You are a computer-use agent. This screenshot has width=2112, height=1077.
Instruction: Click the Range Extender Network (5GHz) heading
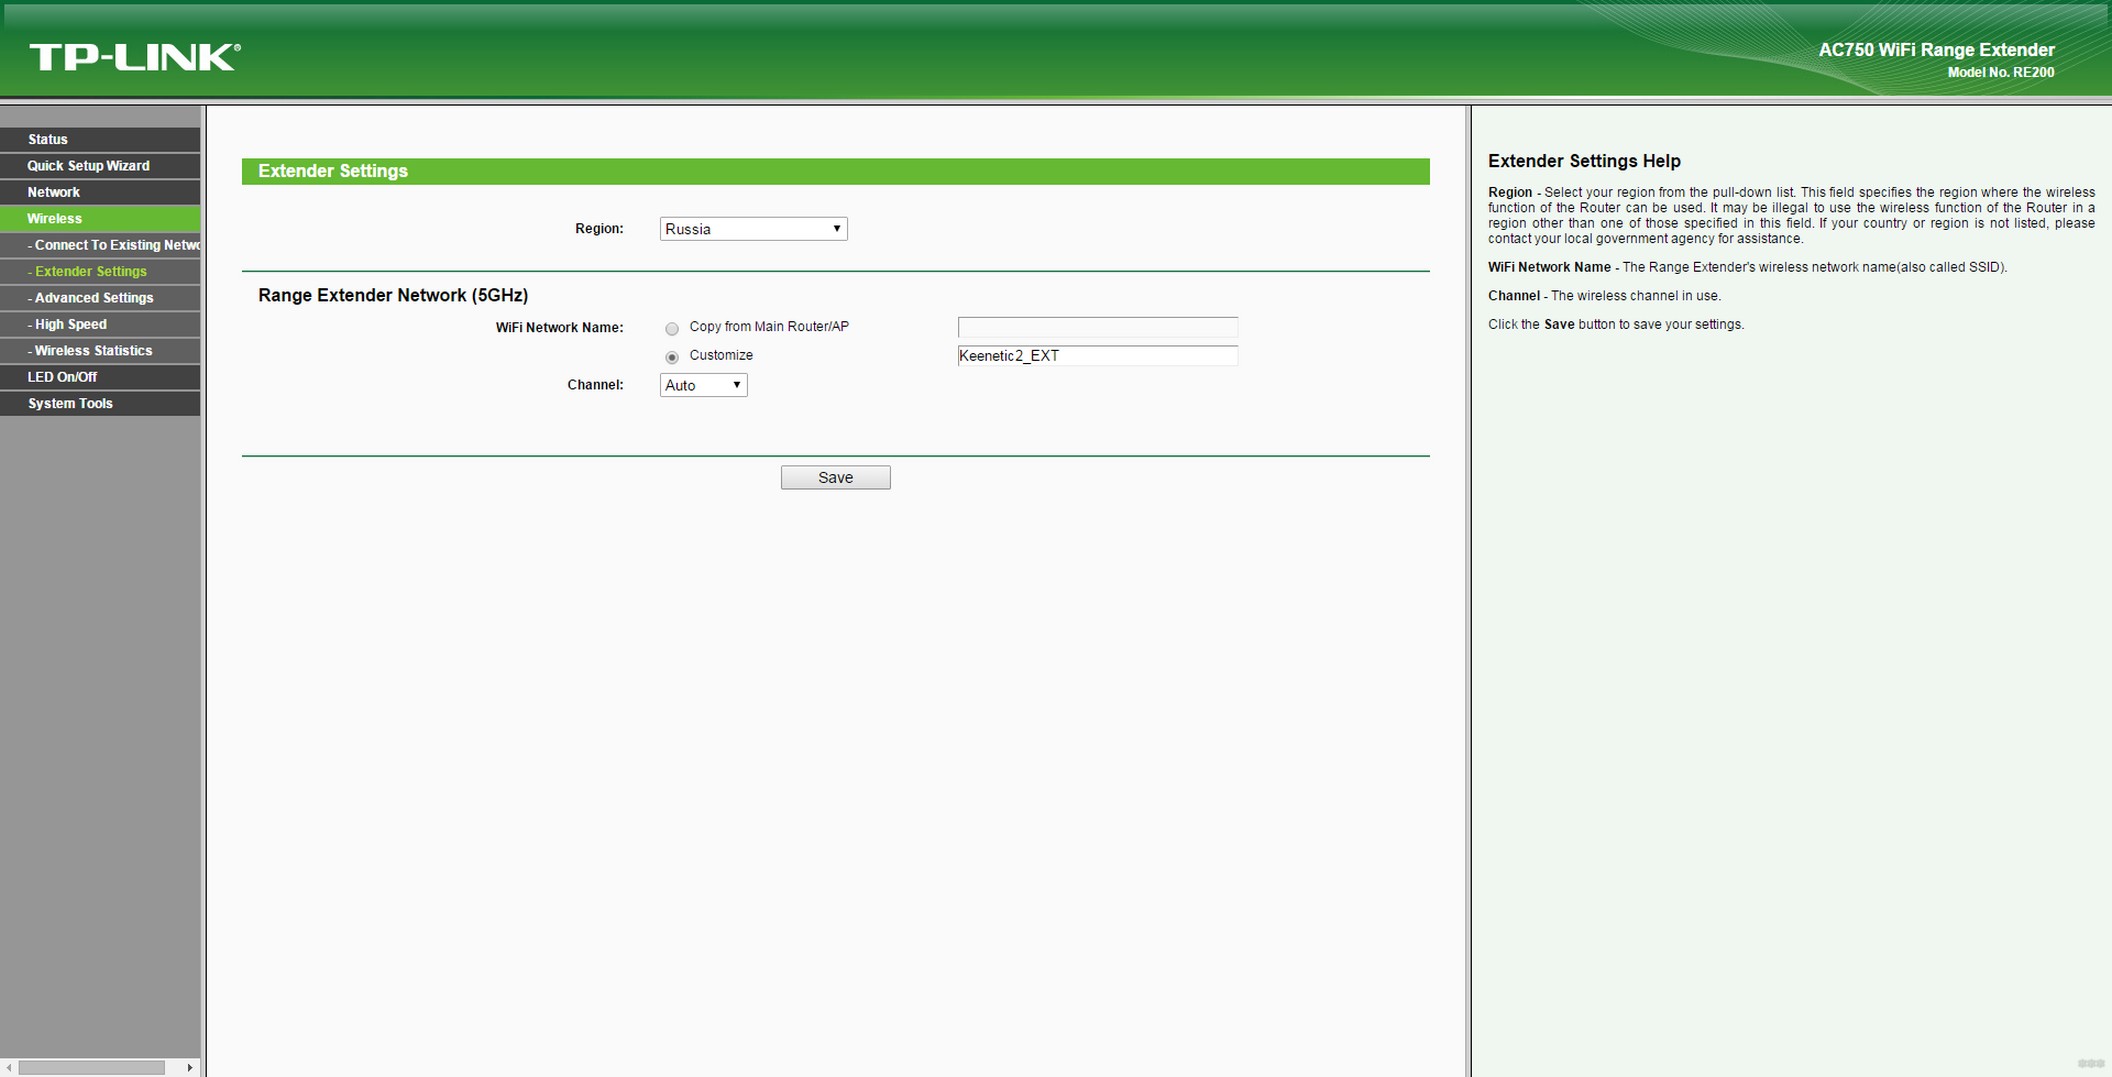click(x=393, y=295)
